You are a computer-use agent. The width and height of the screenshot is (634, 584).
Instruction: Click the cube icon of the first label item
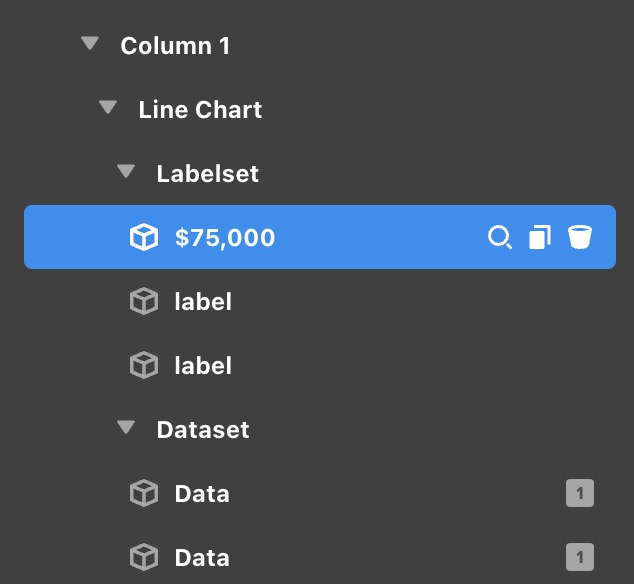145,301
